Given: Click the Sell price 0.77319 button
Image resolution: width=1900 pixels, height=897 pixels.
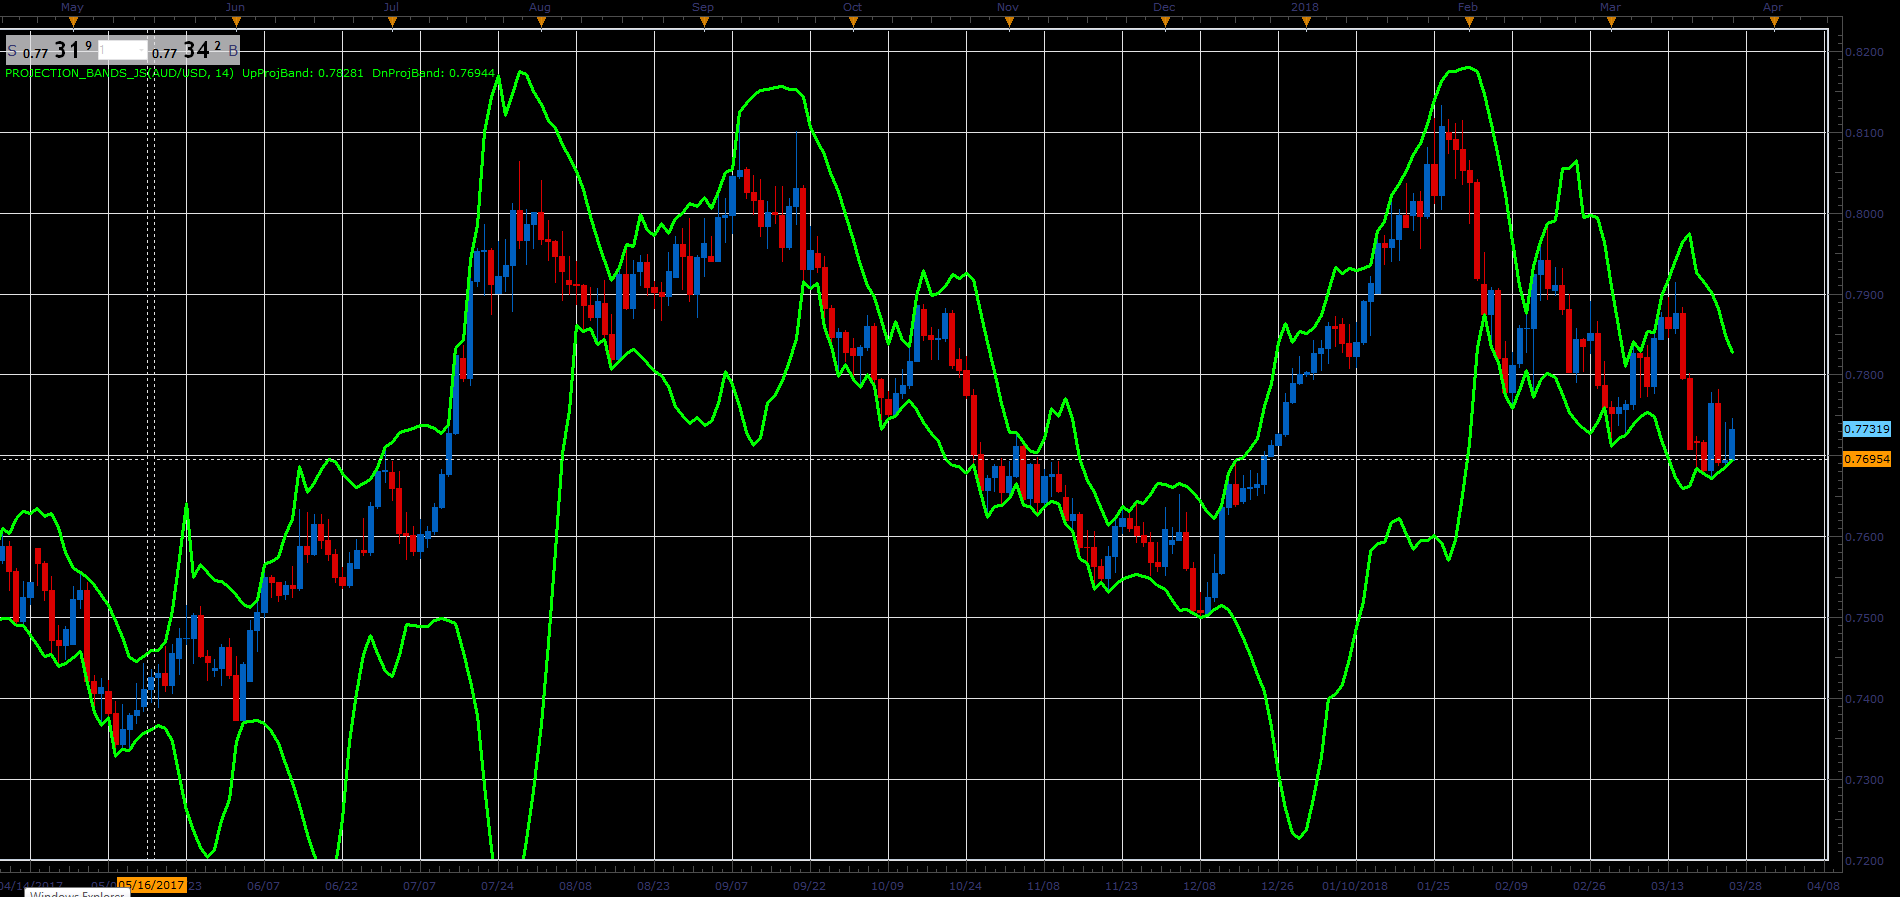Looking at the screenshot, I should tap(51, 50).
